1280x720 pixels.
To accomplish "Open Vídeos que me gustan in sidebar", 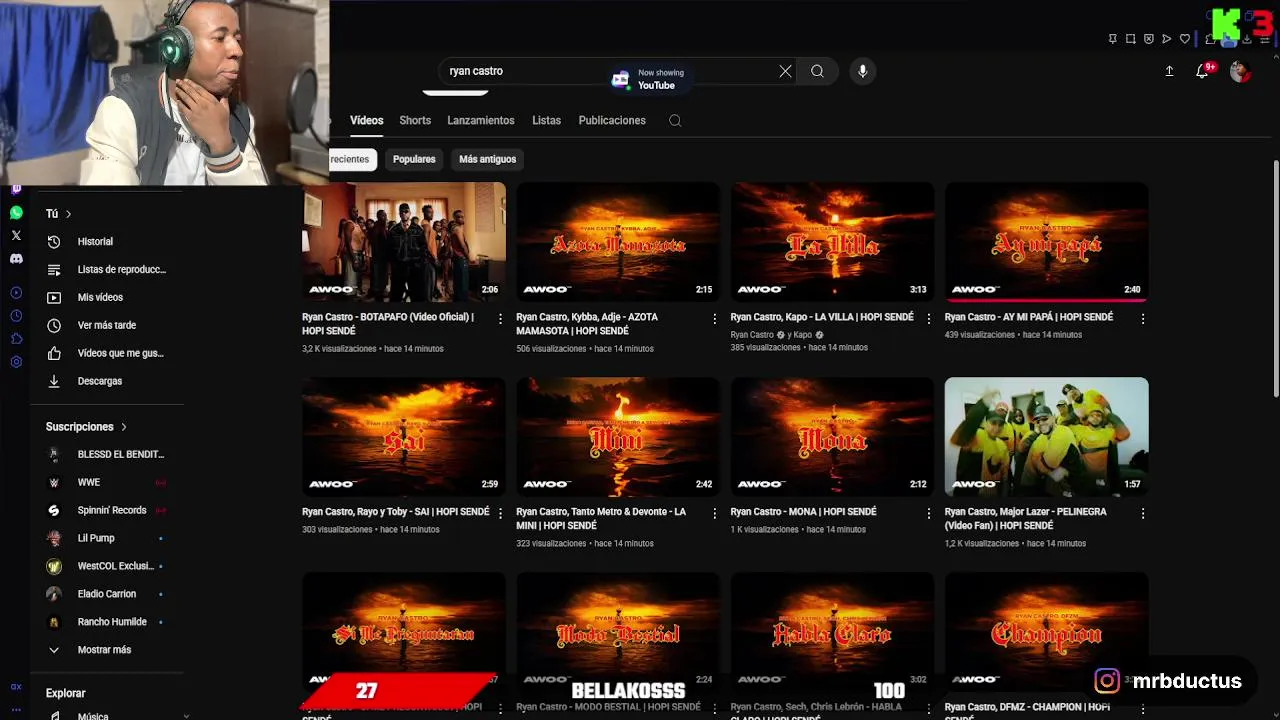I will tap(106, 353).
